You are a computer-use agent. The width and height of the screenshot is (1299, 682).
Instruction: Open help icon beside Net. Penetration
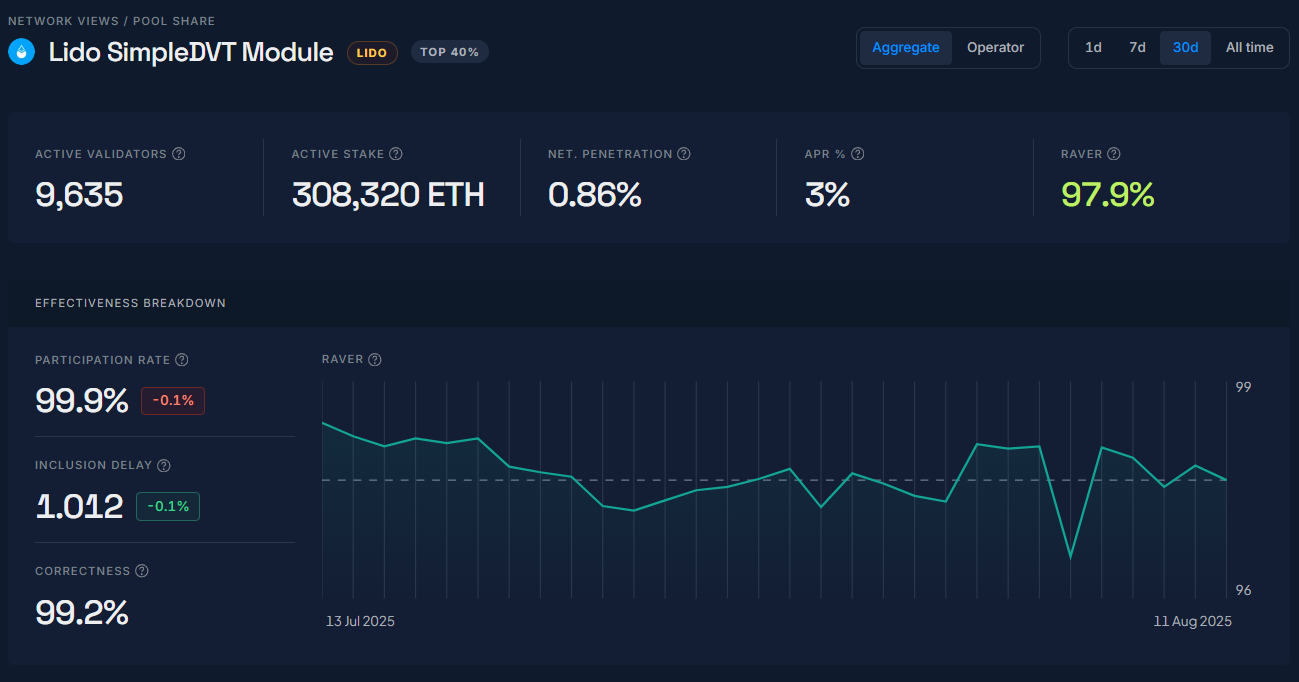tap(684, 154)
